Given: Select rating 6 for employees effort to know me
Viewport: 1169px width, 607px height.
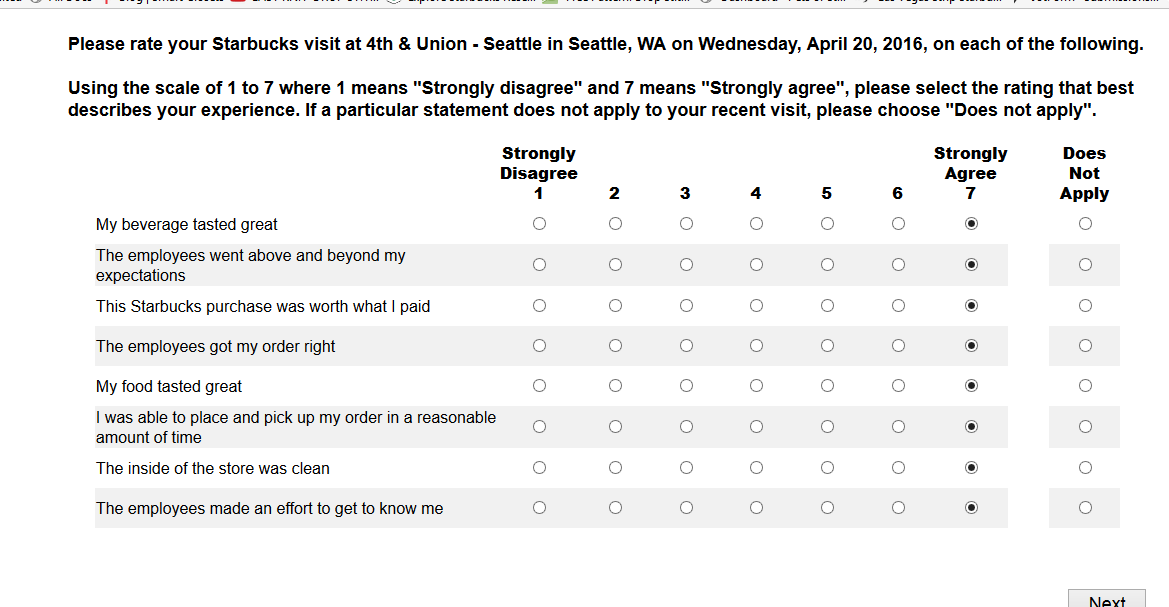Looking at the screenshot, I should click(898, 508).
